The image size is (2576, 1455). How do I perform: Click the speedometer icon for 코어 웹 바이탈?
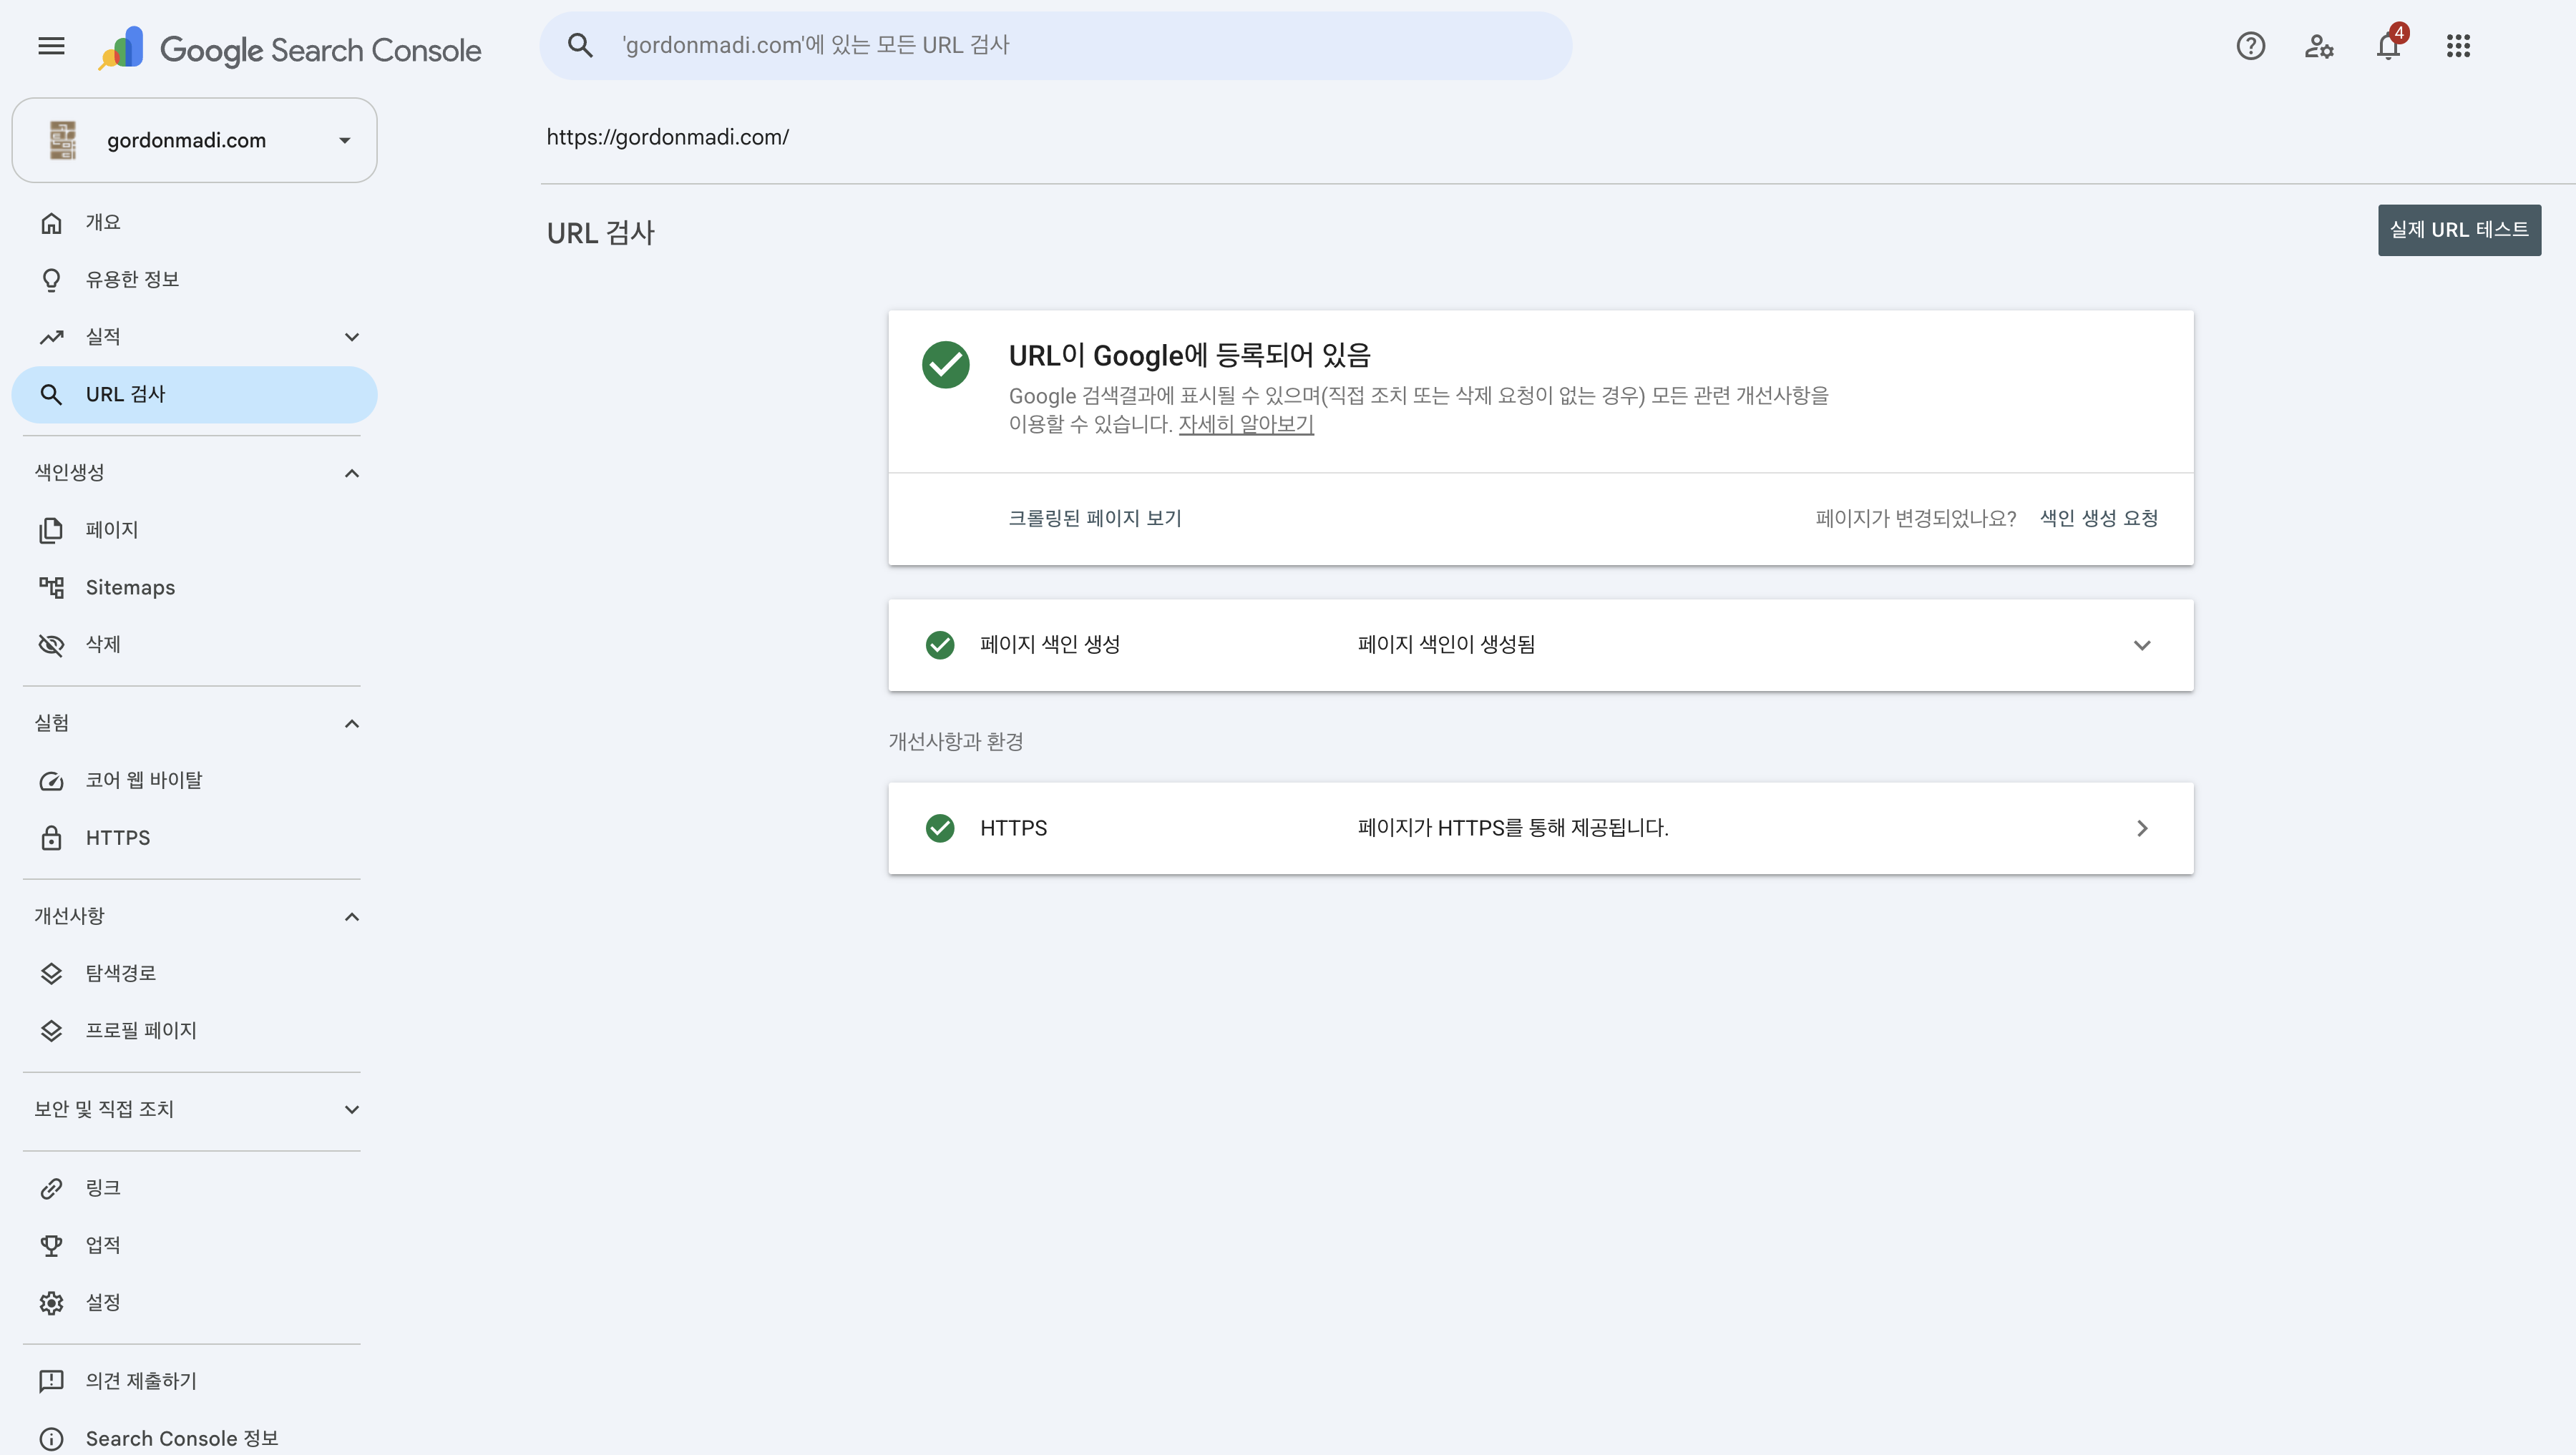pyautogui.click(x=51, y=781)
